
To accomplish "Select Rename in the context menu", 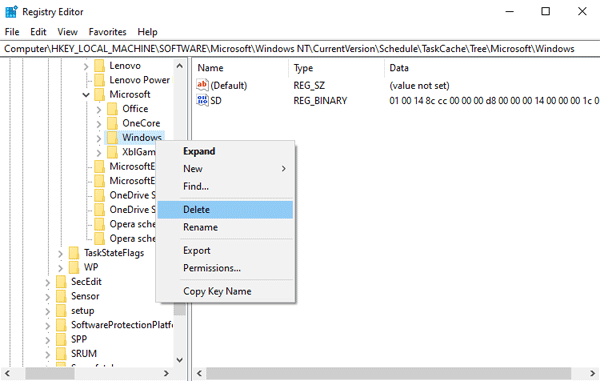I will click(x=225, y=227).
